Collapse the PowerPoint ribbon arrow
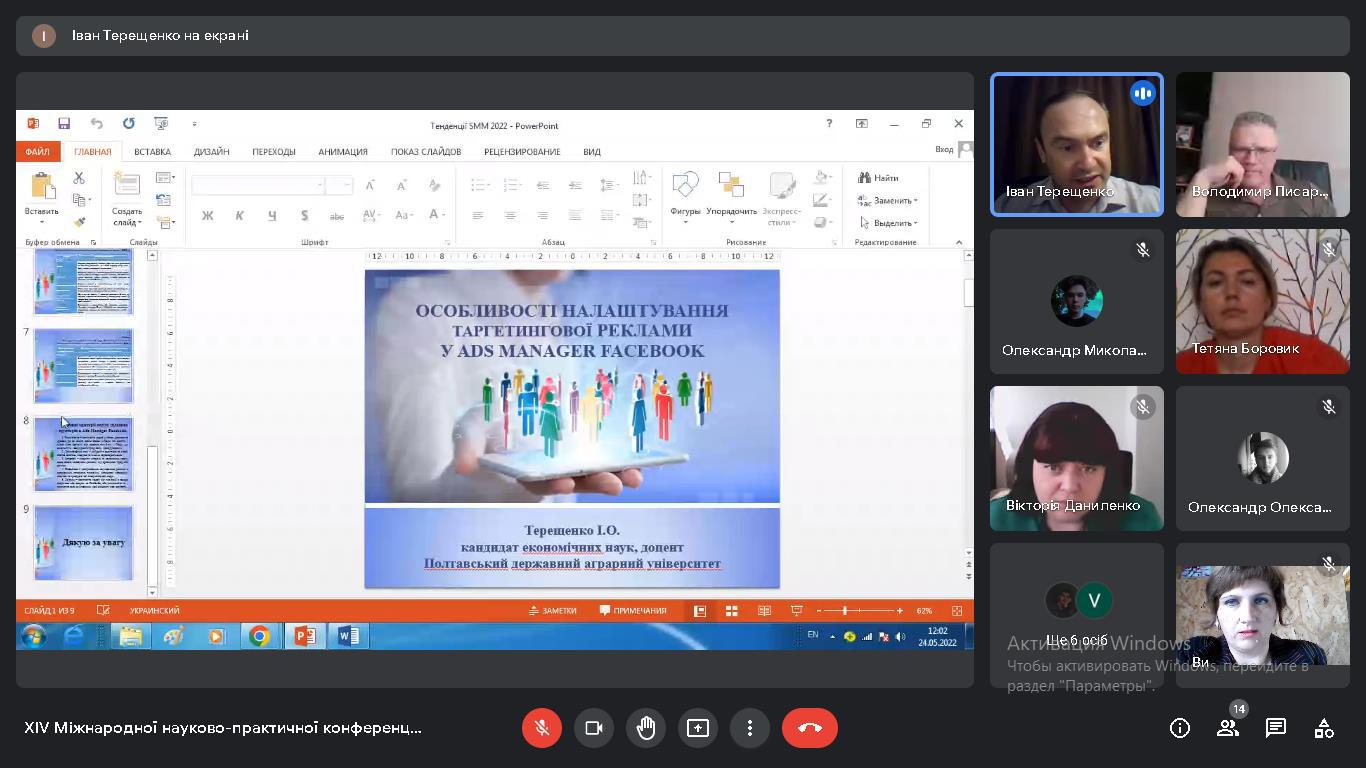The height and width of the screenshot is (768, 1366). 958,242
